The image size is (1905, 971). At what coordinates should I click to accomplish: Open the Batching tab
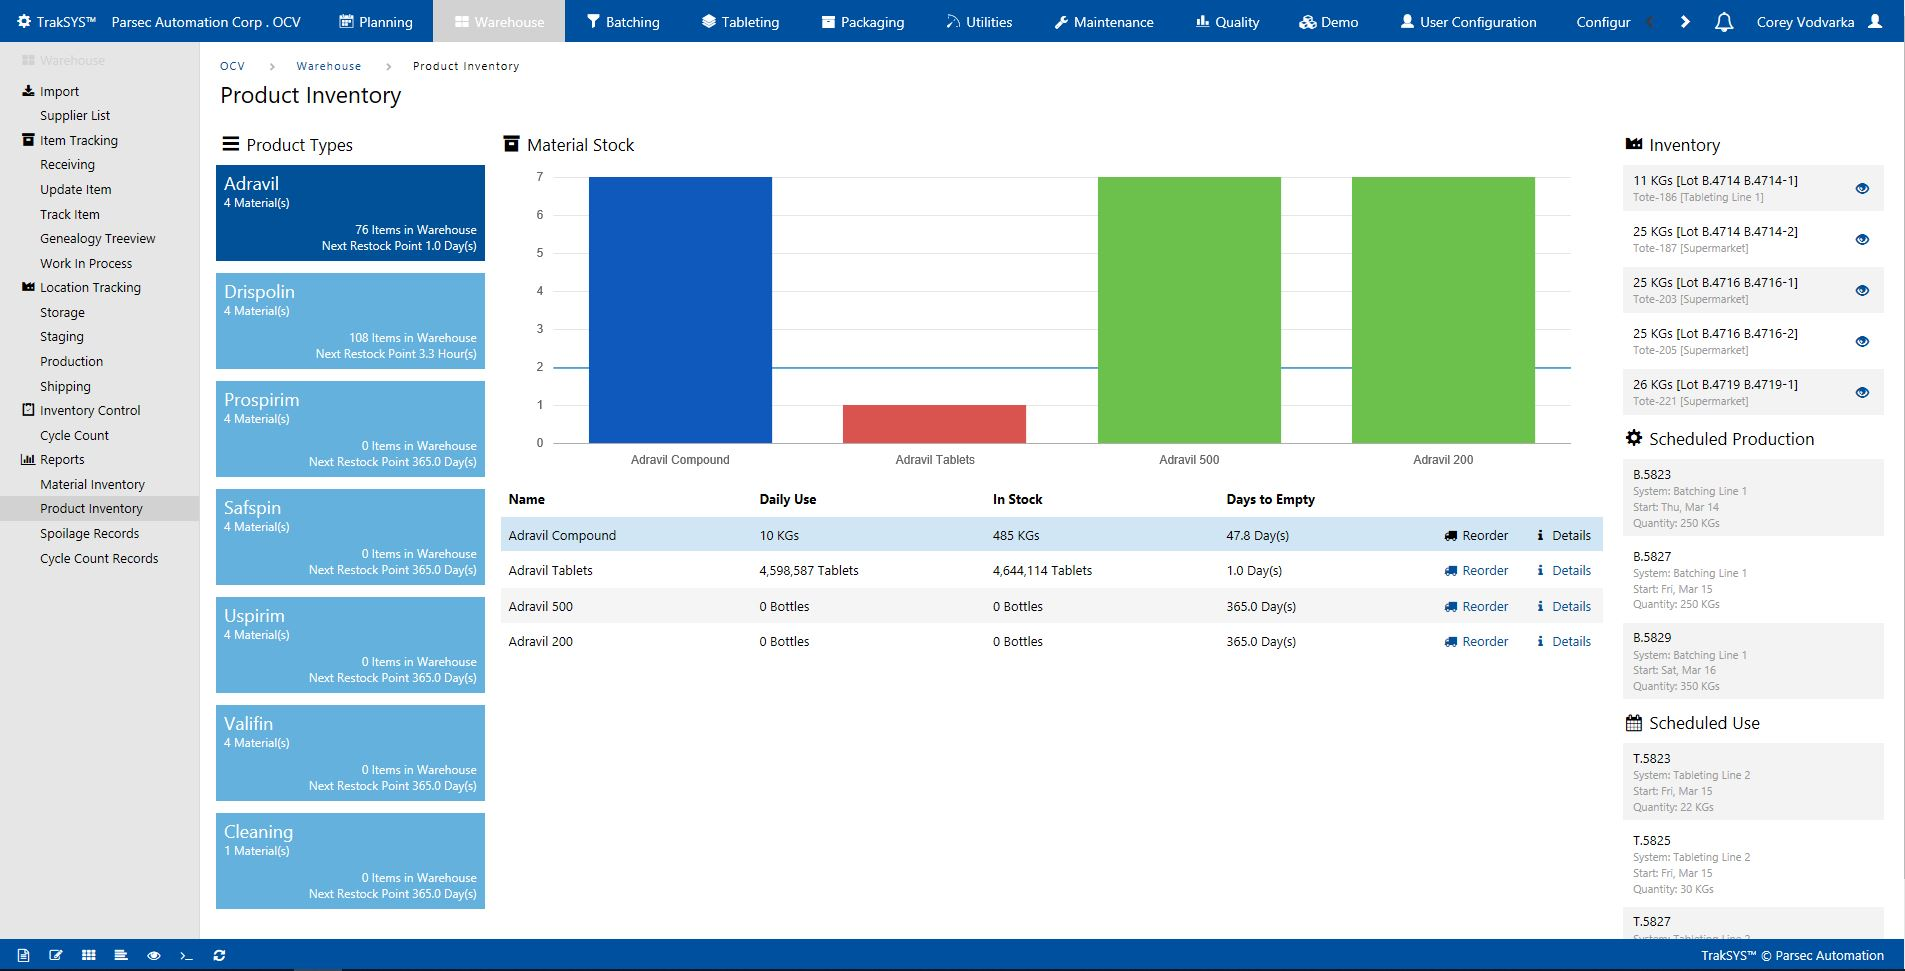click(623, 21)
